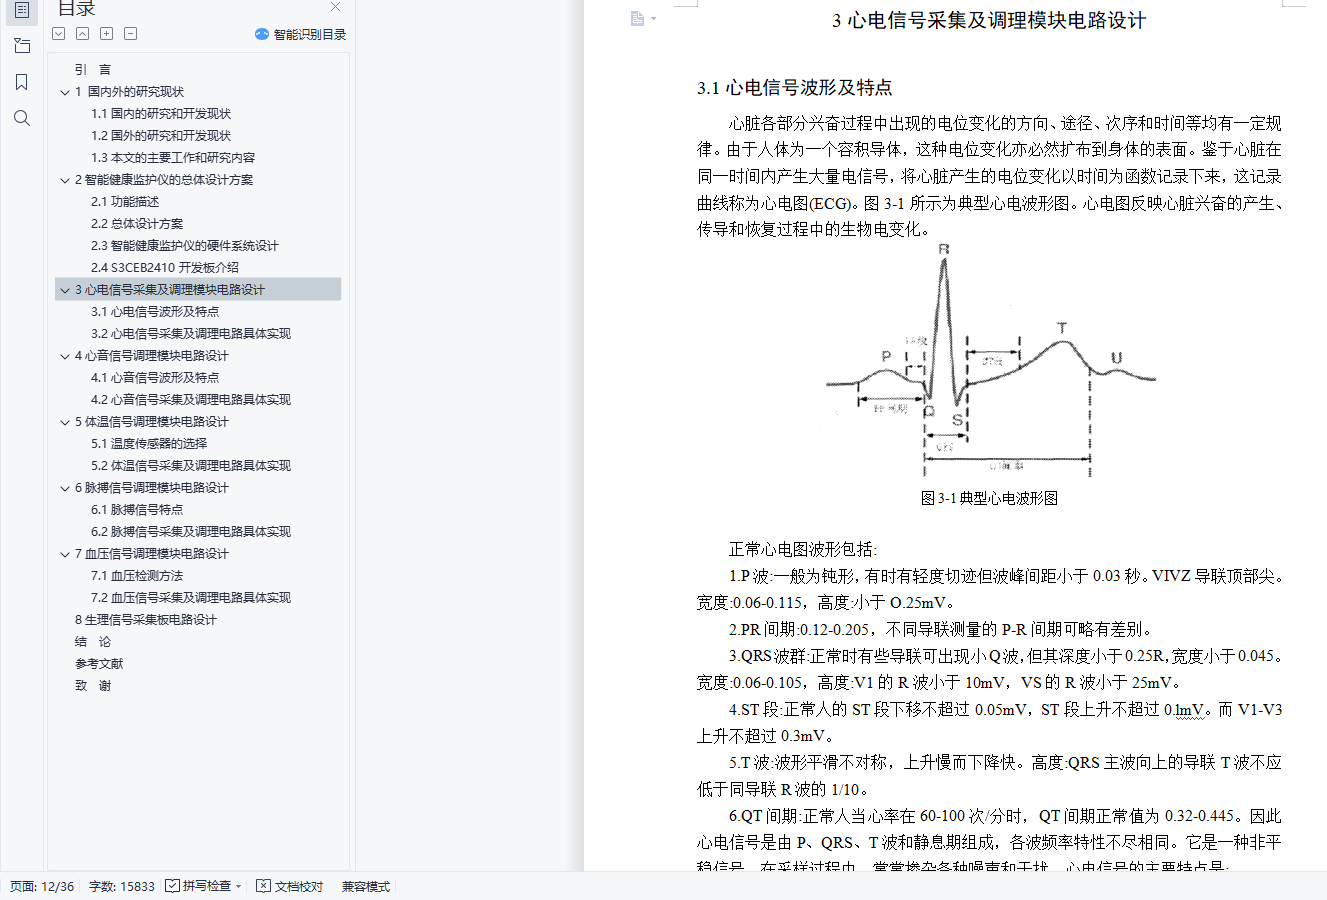The height and width of the screenshot is (900, 1327).
Task: Go to '7.1 血压检测方法'
Action: coord(137,576)
